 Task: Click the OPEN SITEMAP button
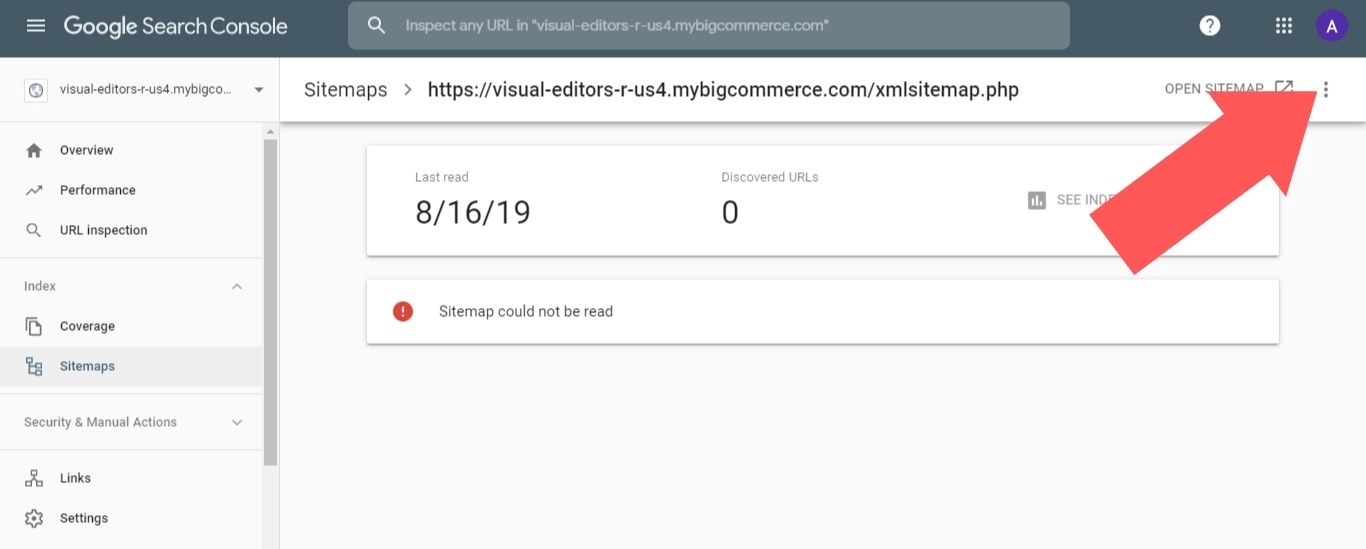click(x=1214, y=89)
